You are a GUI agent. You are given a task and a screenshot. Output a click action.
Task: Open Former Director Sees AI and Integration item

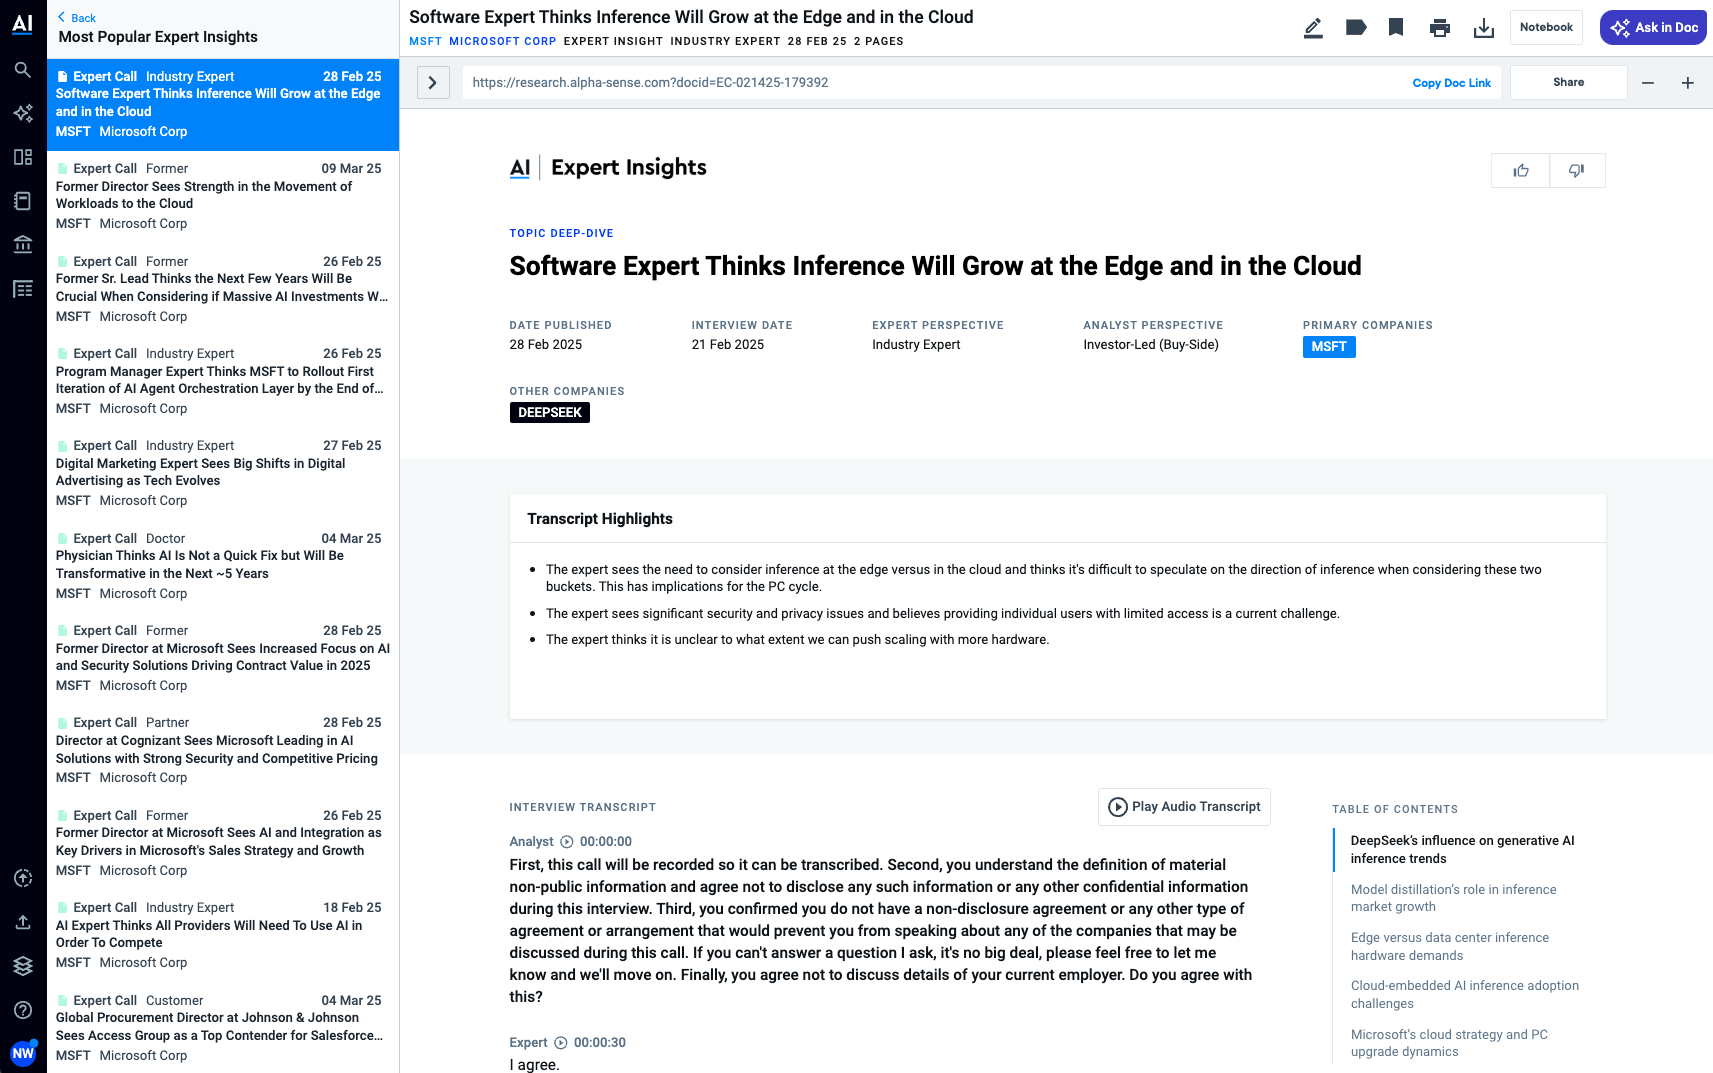(223, 843)
